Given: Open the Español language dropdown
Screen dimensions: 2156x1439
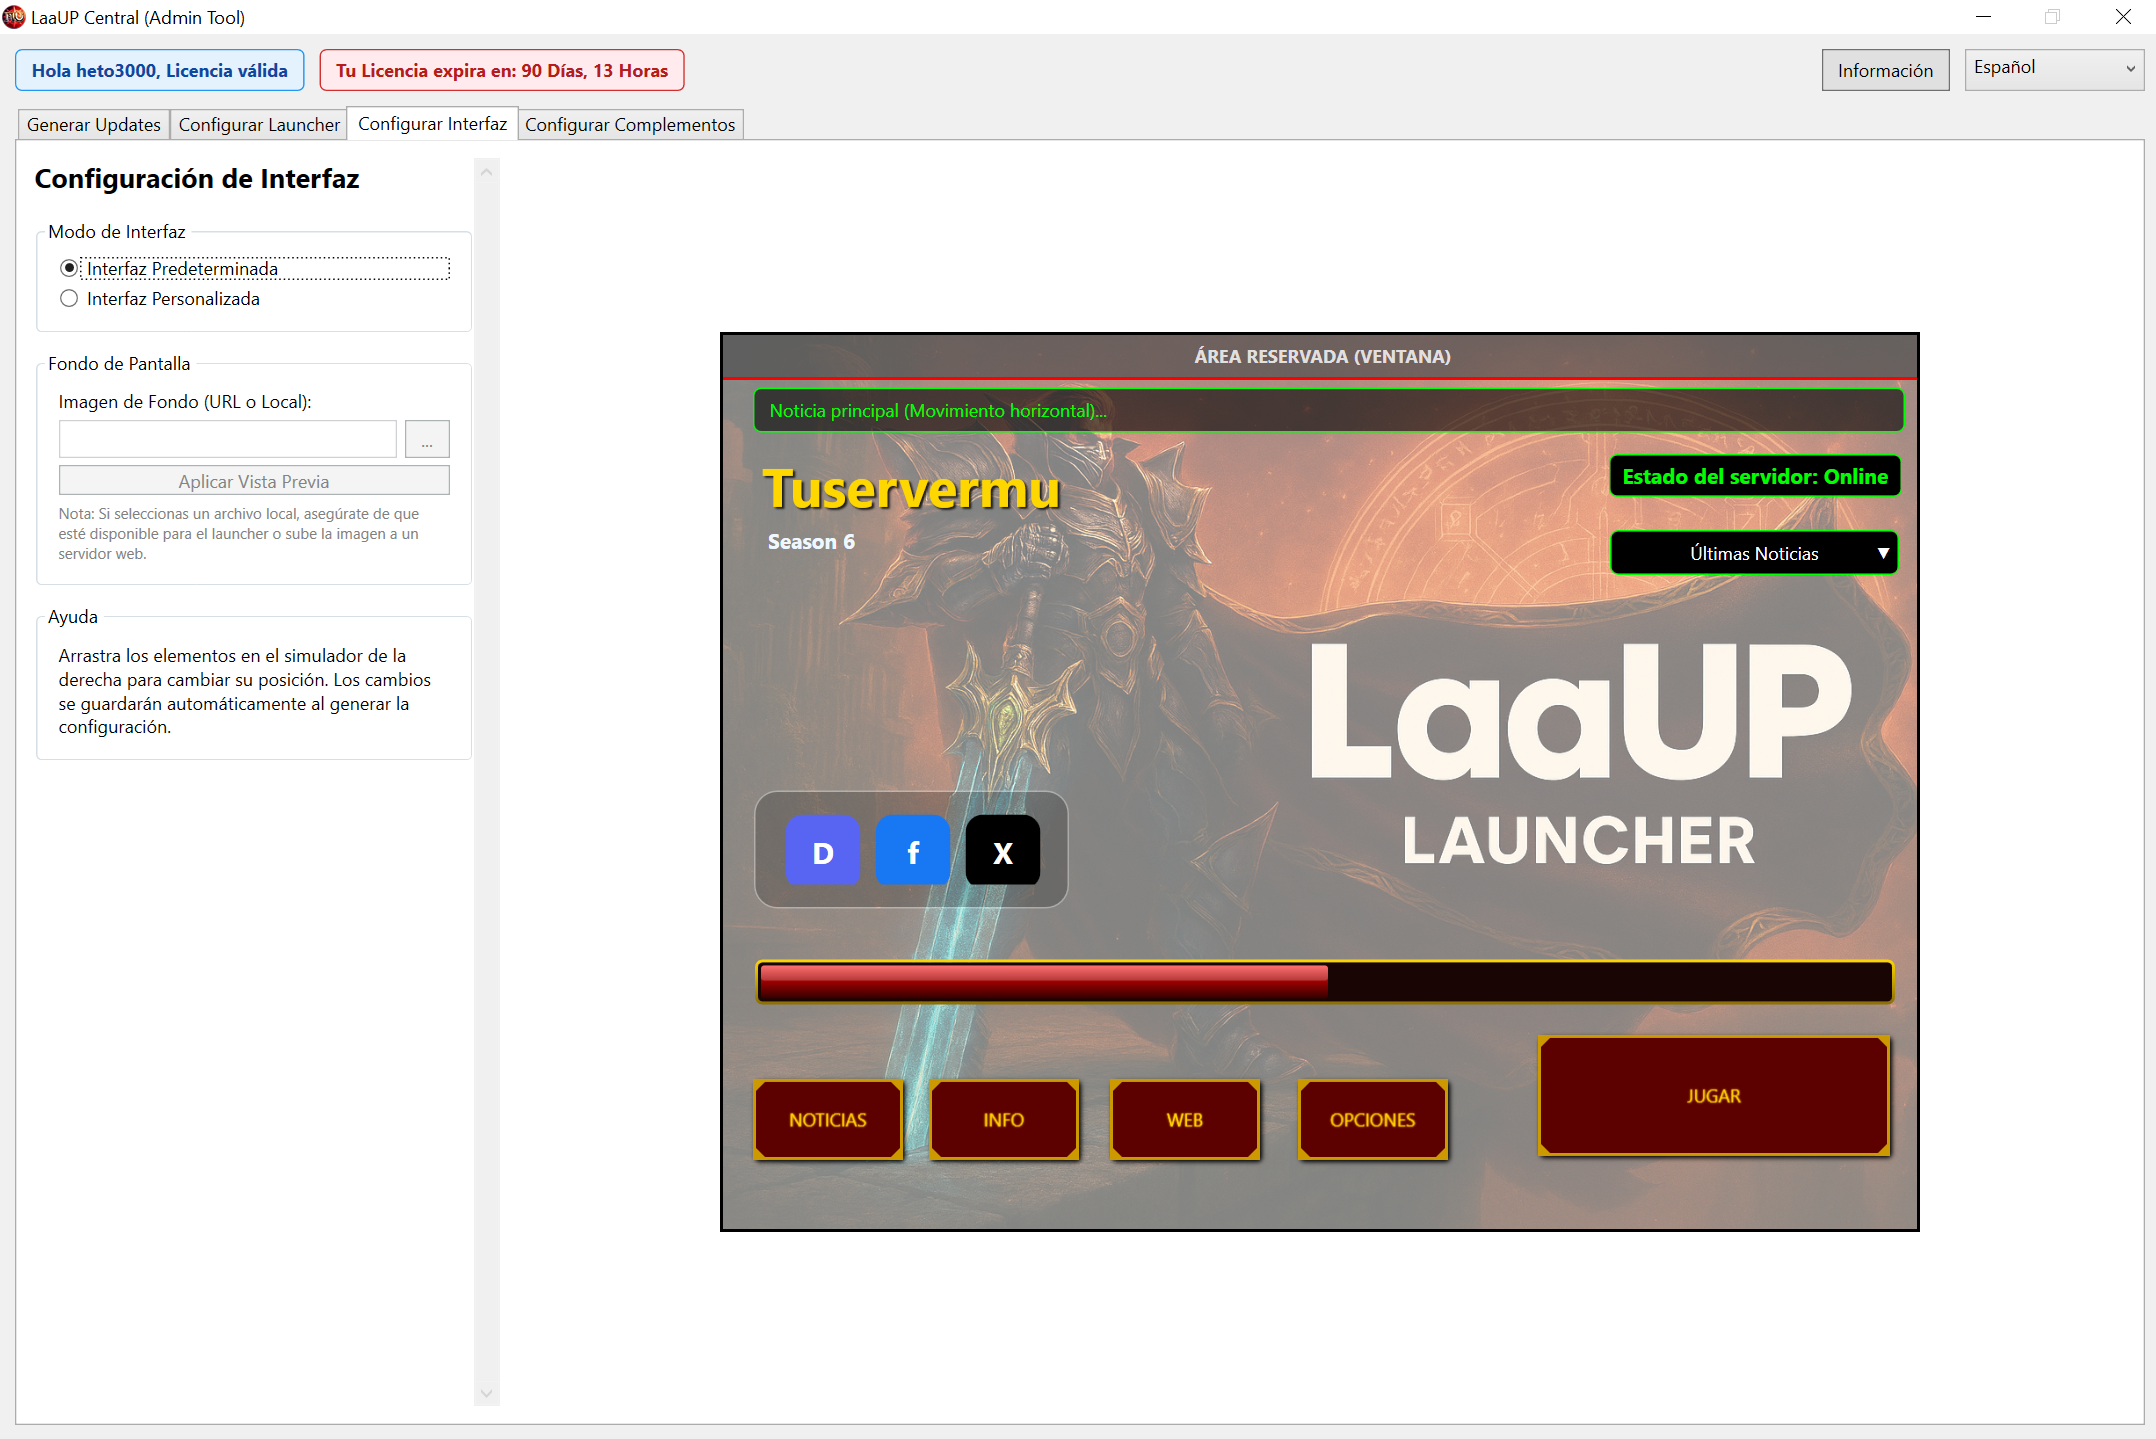Looking at the screenshot, I should click(2053, 69).
